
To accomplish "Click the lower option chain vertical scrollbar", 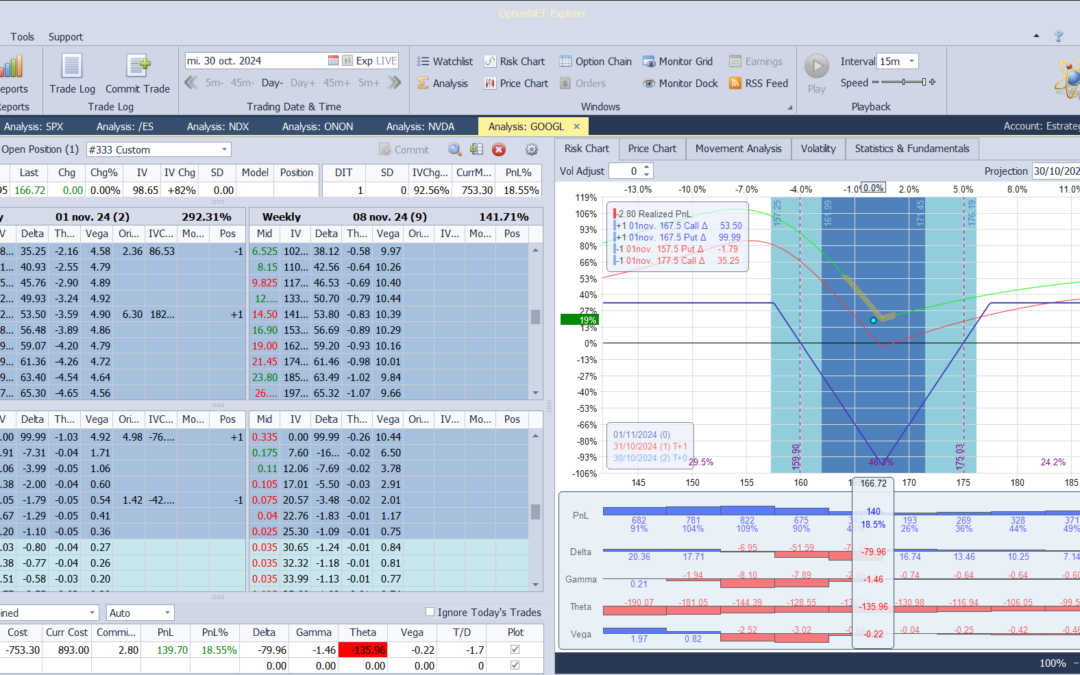I will click(535, 510).
